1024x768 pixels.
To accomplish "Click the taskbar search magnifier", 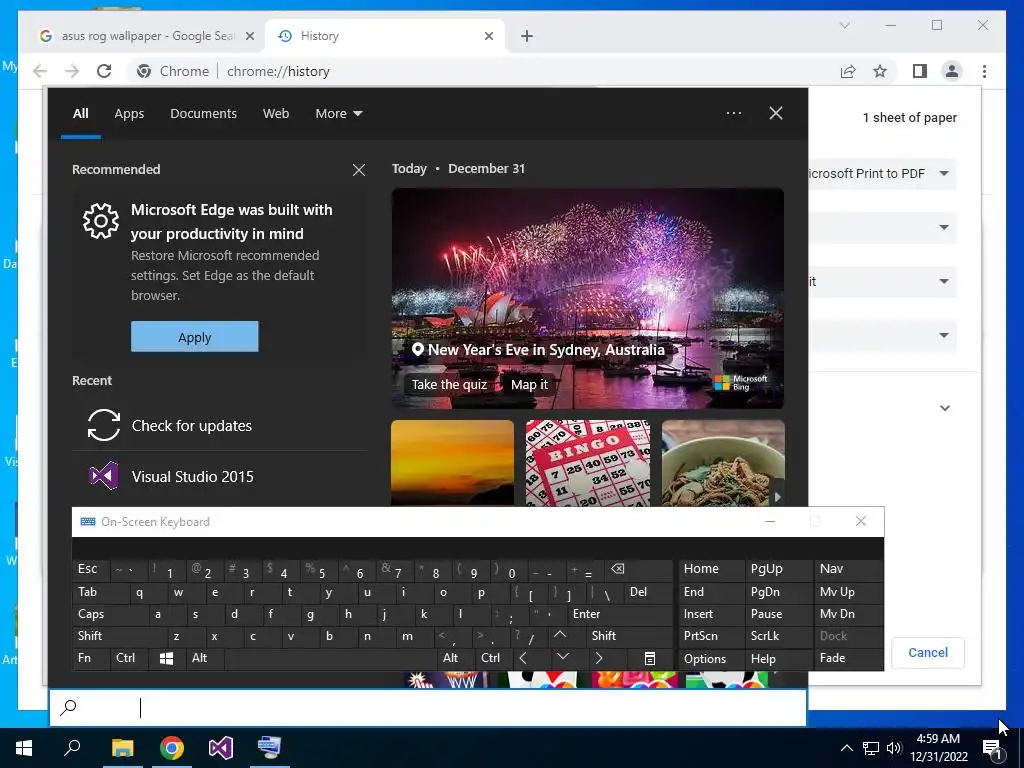I will 72,748.
